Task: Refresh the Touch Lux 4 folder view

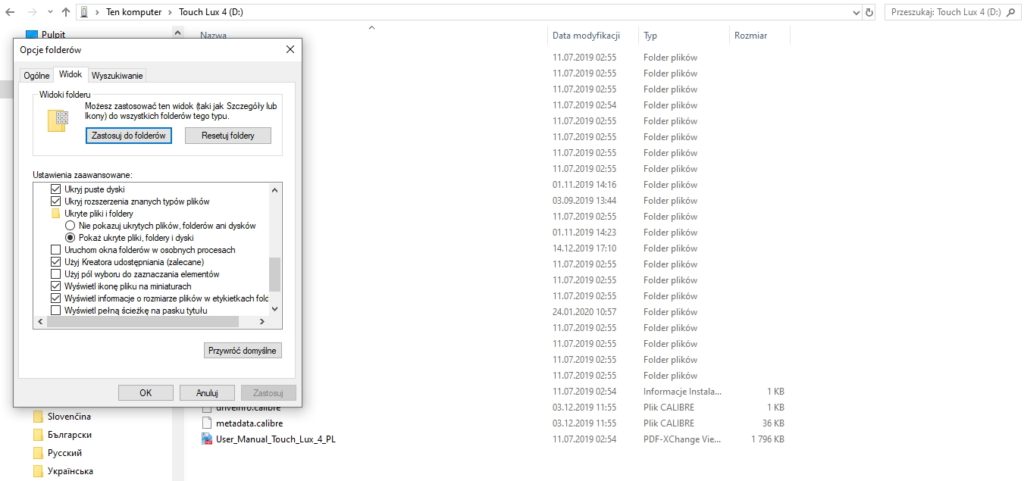Action: [869, 12]
